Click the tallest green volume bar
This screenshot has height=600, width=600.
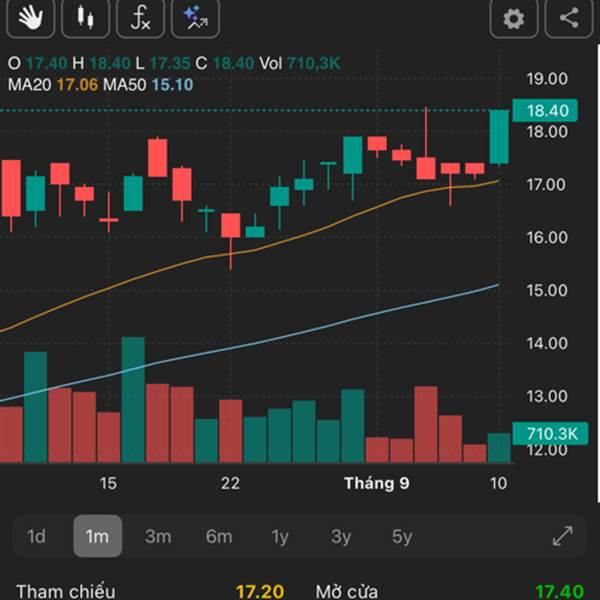(x=133, y=400)
